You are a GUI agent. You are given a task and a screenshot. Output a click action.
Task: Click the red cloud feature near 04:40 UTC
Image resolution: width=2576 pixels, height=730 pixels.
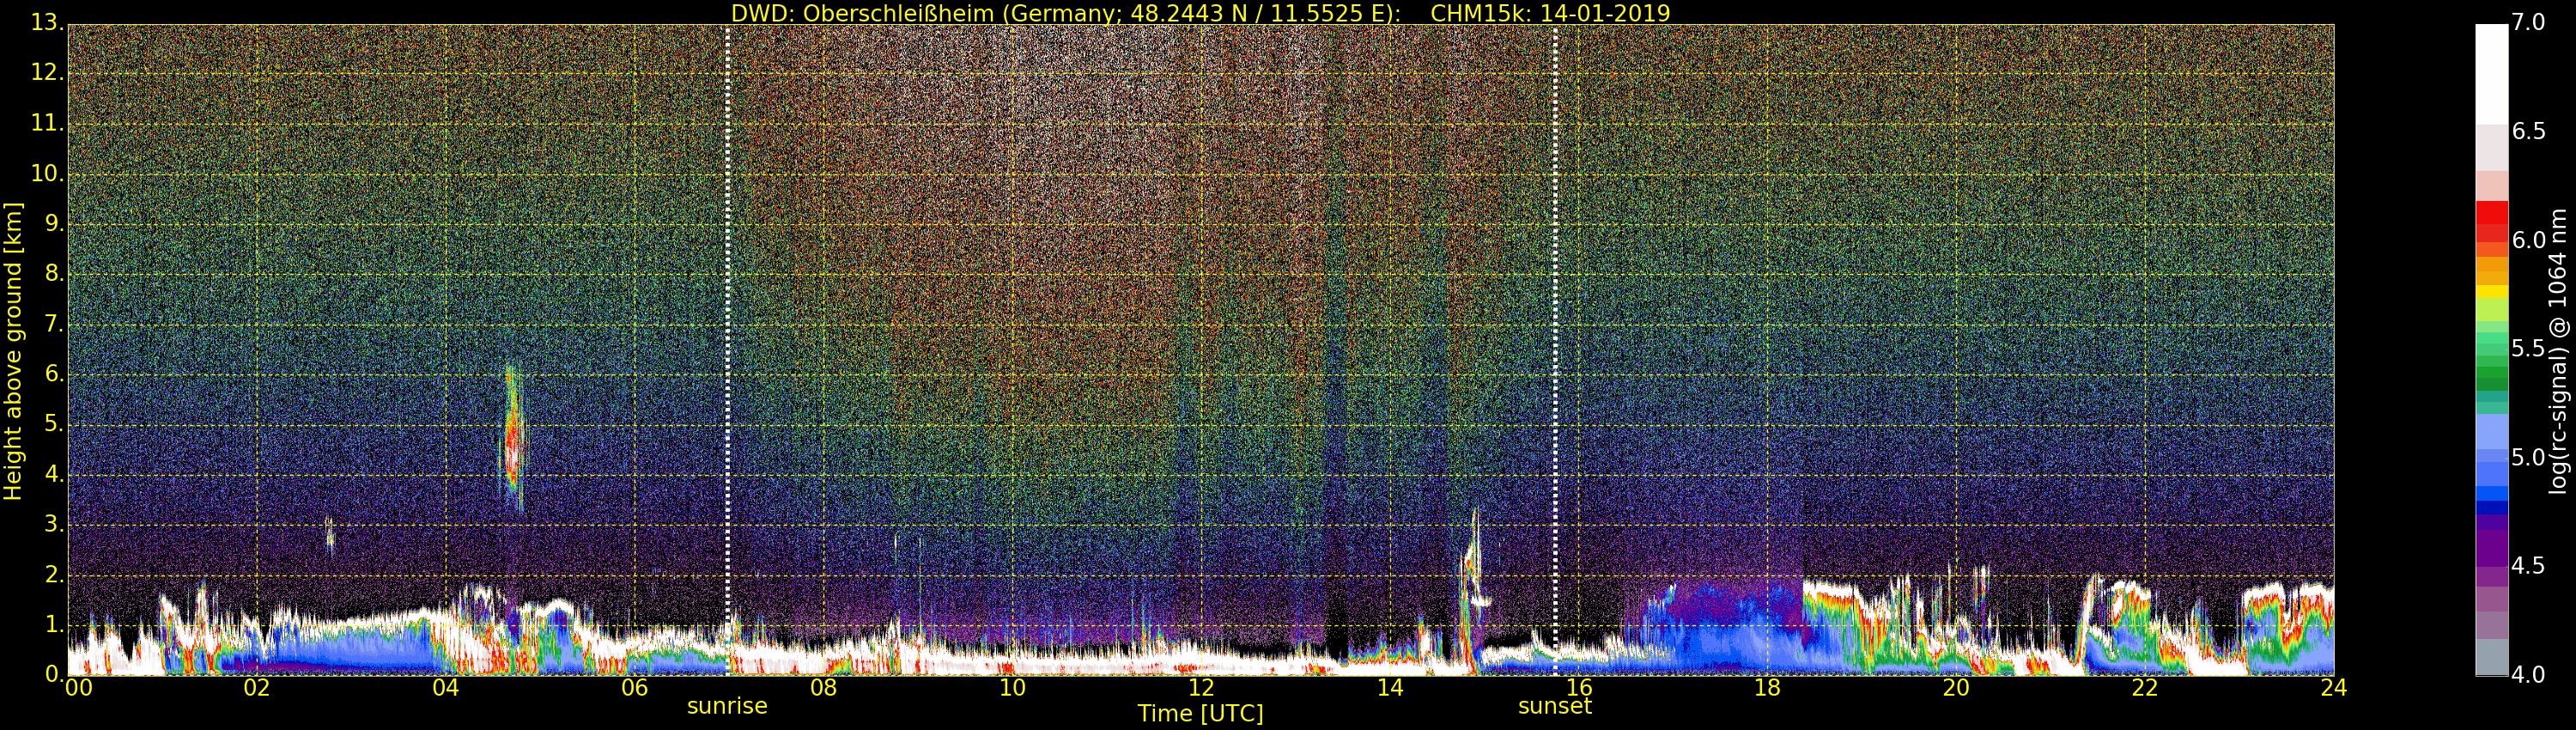[x=513, y=438]
